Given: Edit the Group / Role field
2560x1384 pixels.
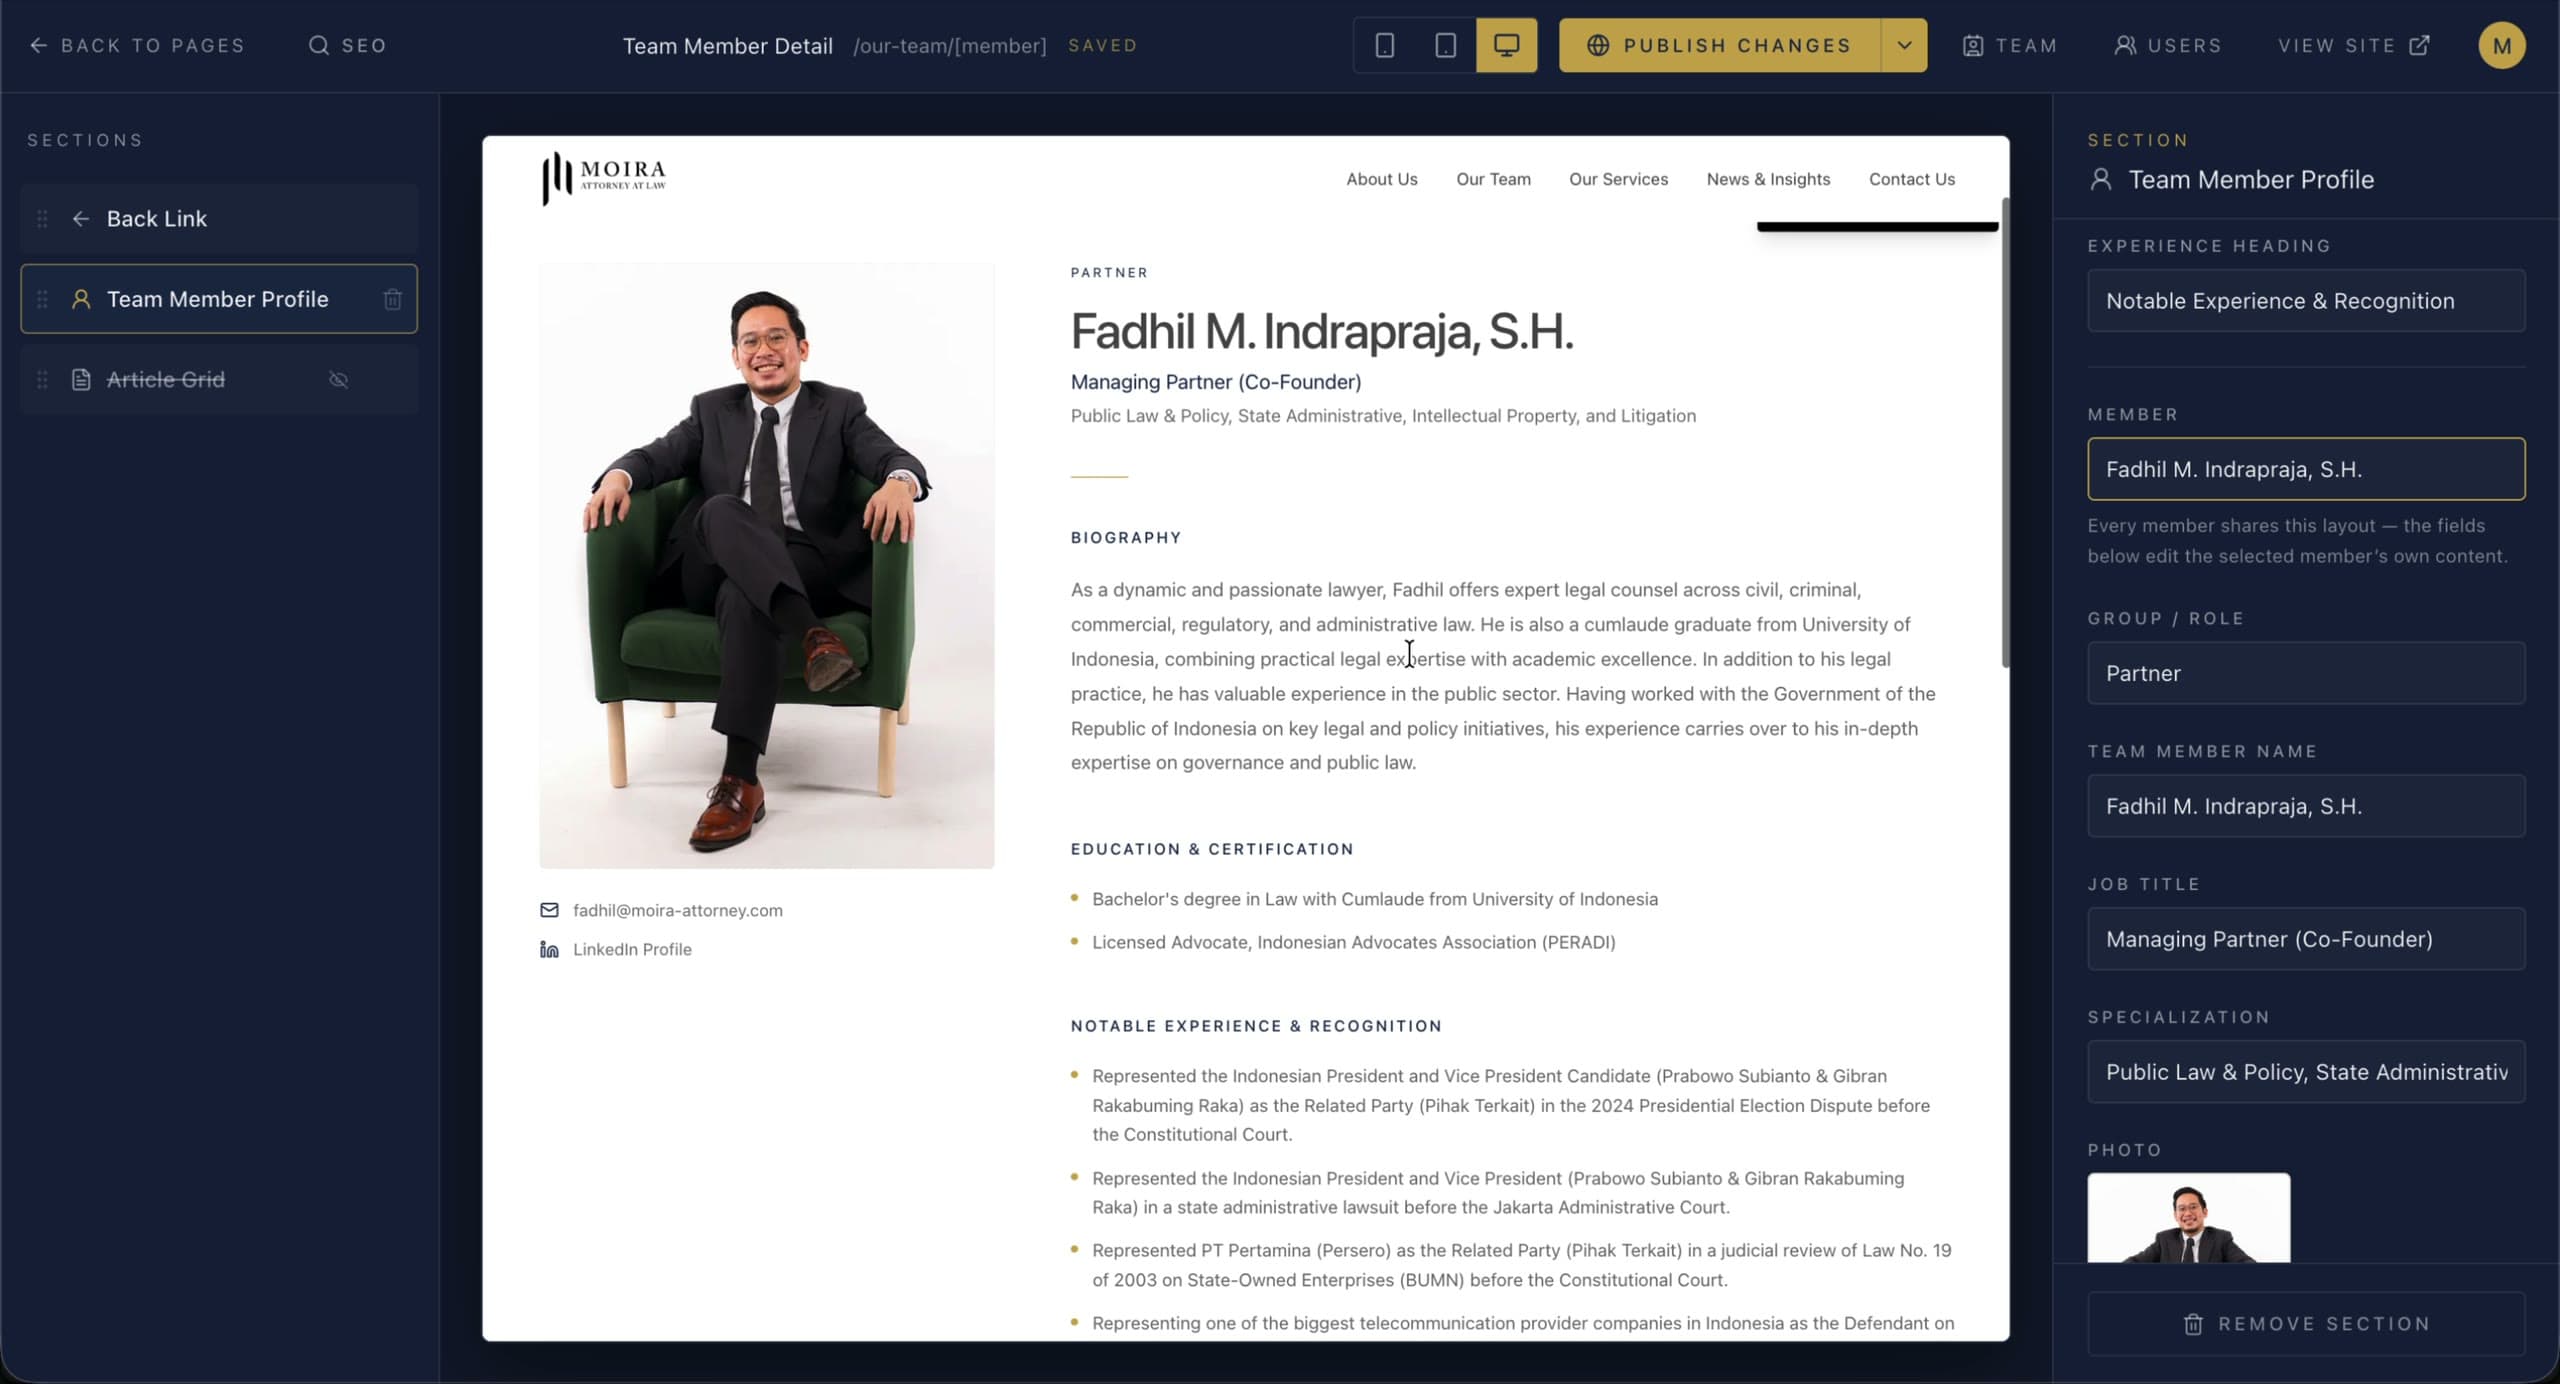Looking at the screenshot, I should [x=2306, y=673].
